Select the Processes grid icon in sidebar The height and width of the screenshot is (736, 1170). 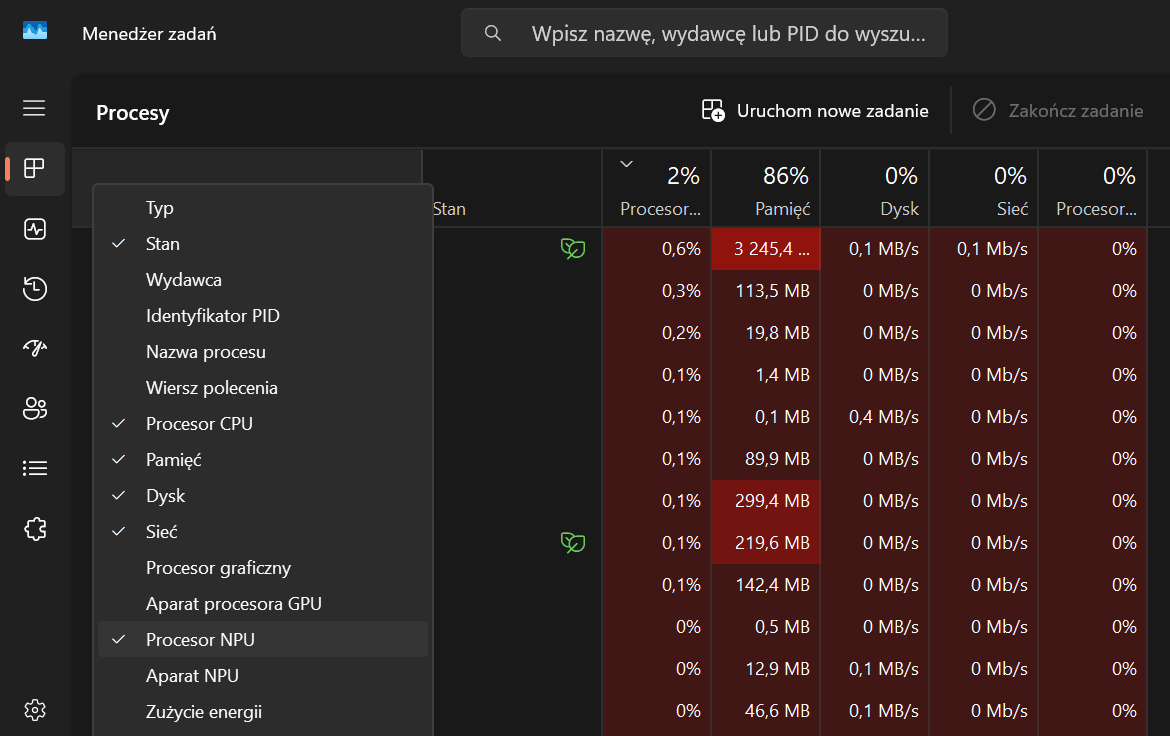pos(34,168)
